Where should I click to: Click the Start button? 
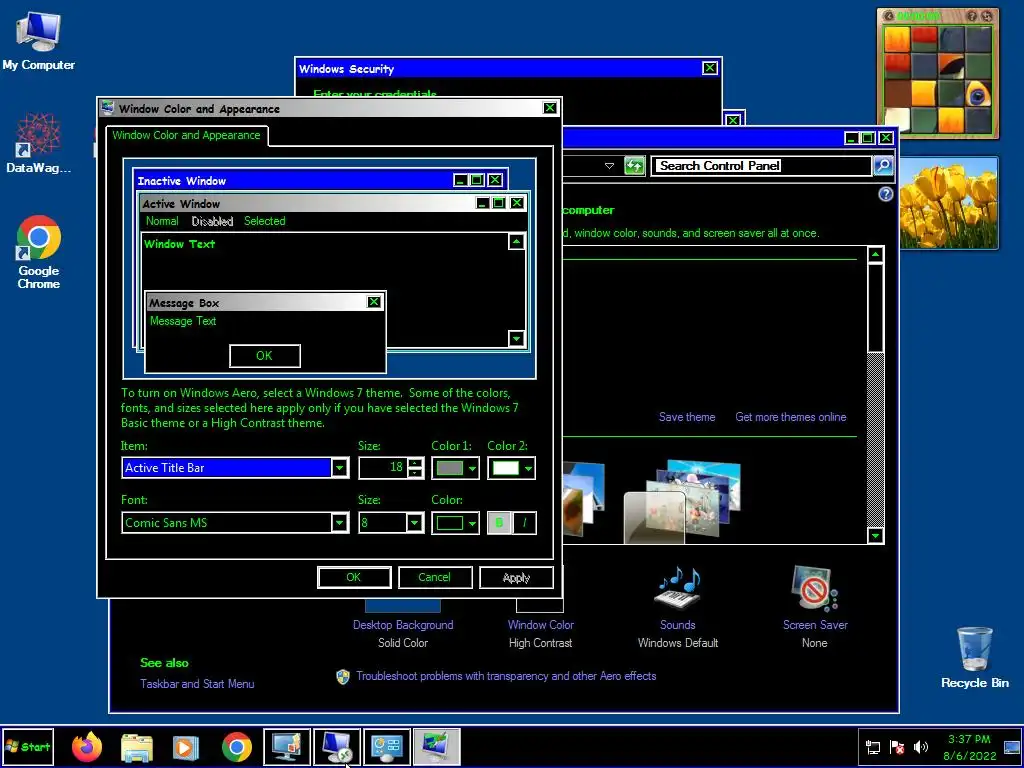pos(27,747)
